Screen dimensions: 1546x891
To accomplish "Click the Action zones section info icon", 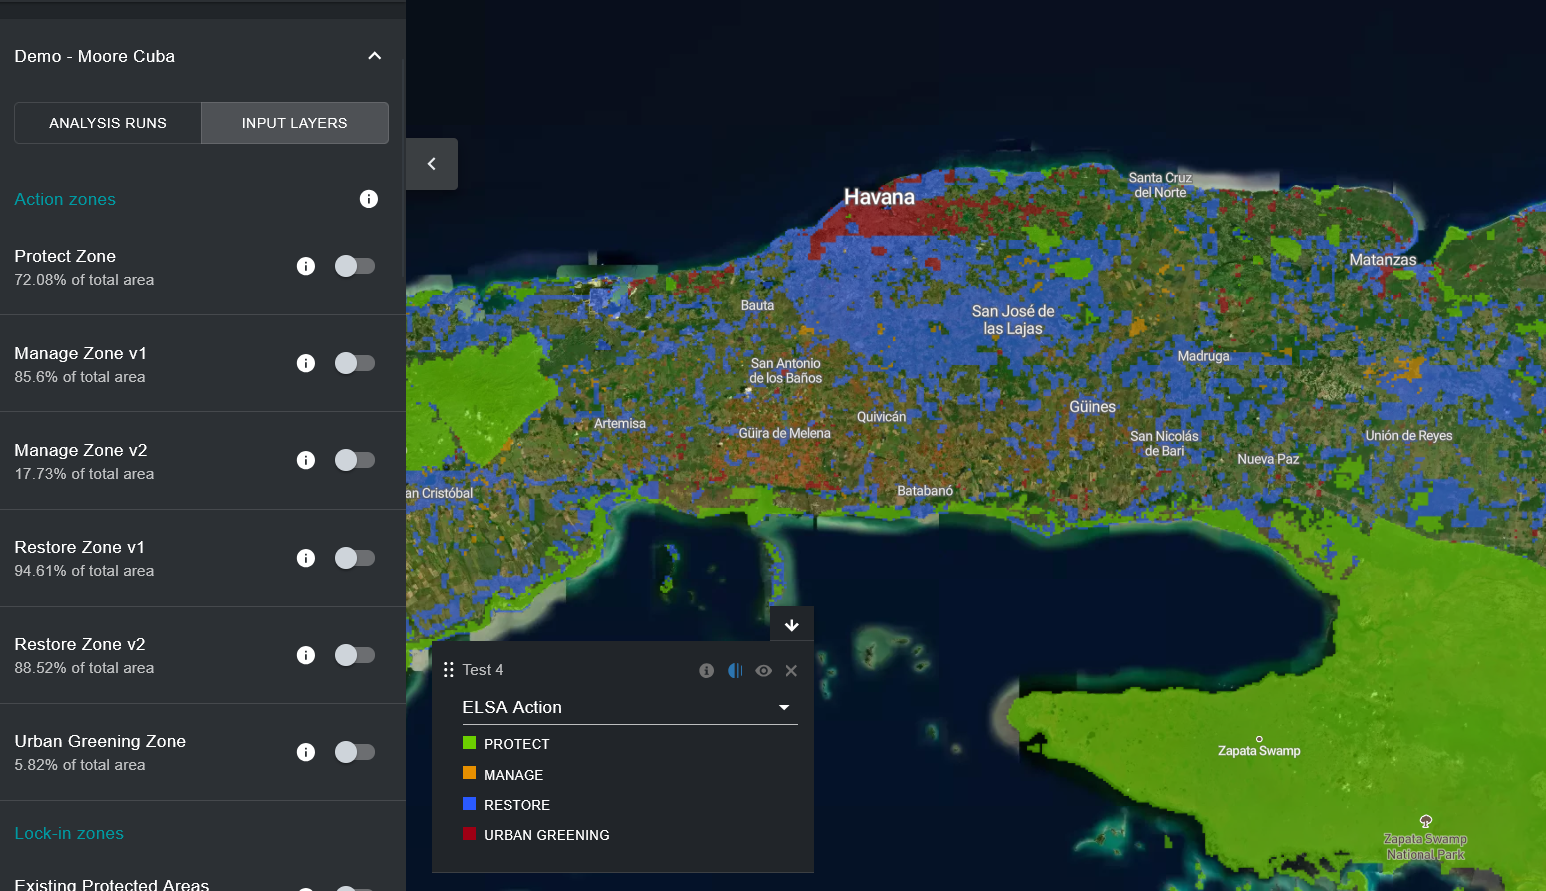I will click(369, 199).
